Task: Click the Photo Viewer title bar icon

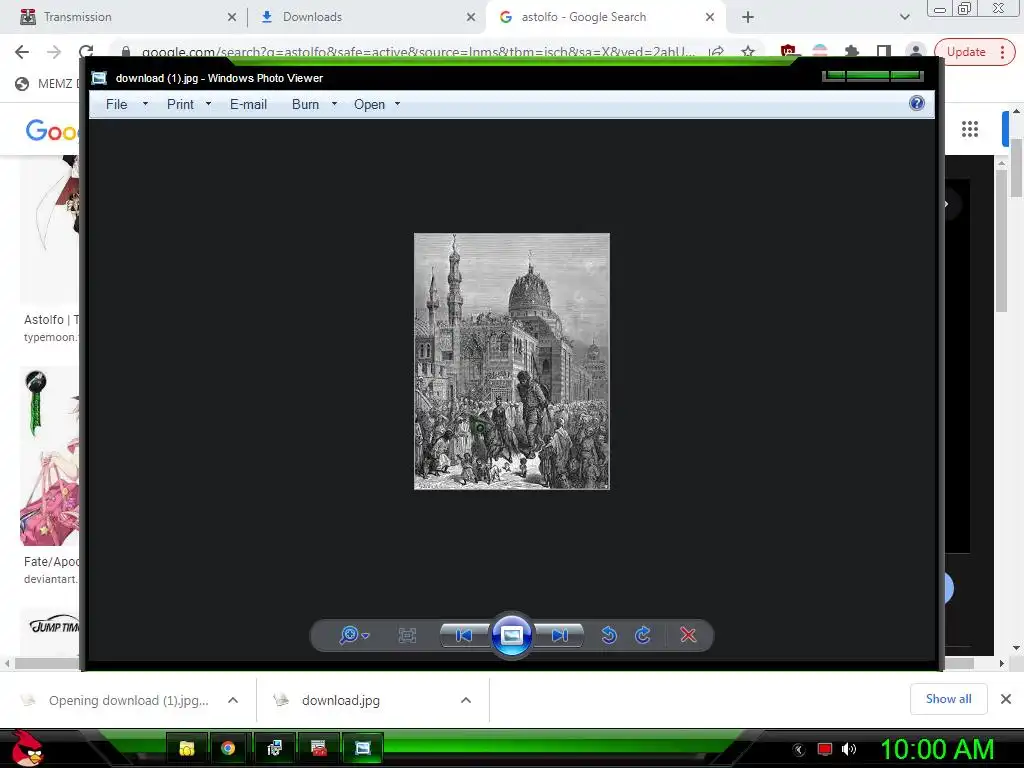Action: (x=99, y=78)
